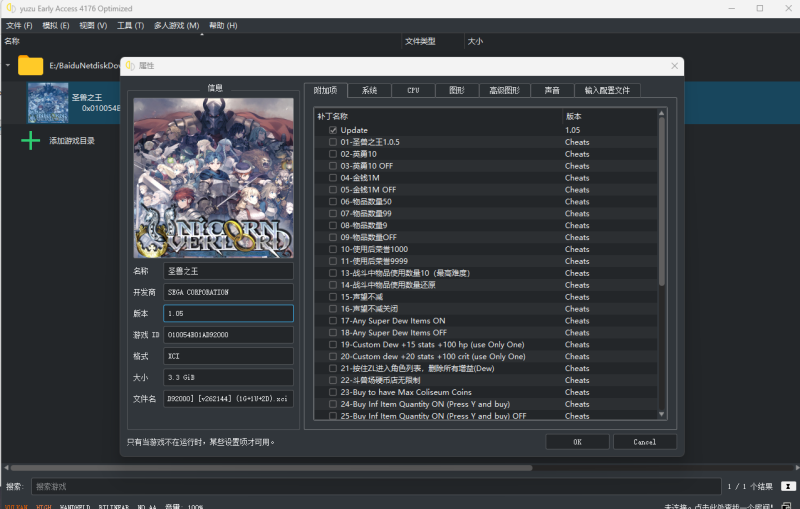Enable the 02-英勇10 cheat checkbox
800x509 pixels.
(x=333, y=154)
